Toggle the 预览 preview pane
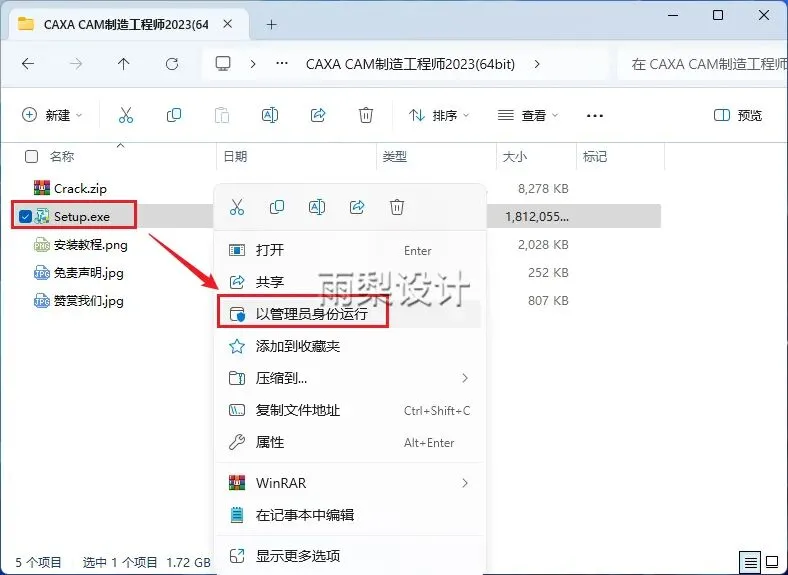 click(738, 116)
